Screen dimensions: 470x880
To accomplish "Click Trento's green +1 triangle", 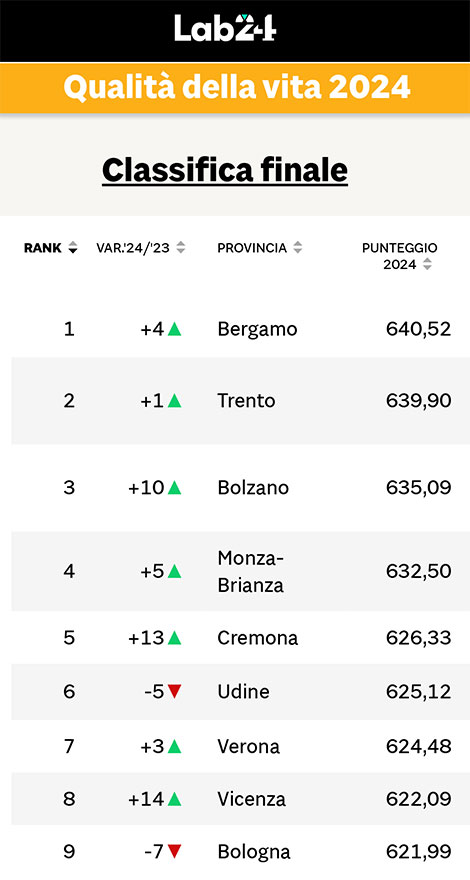I will pyautogui.click(x=175, y=401).
